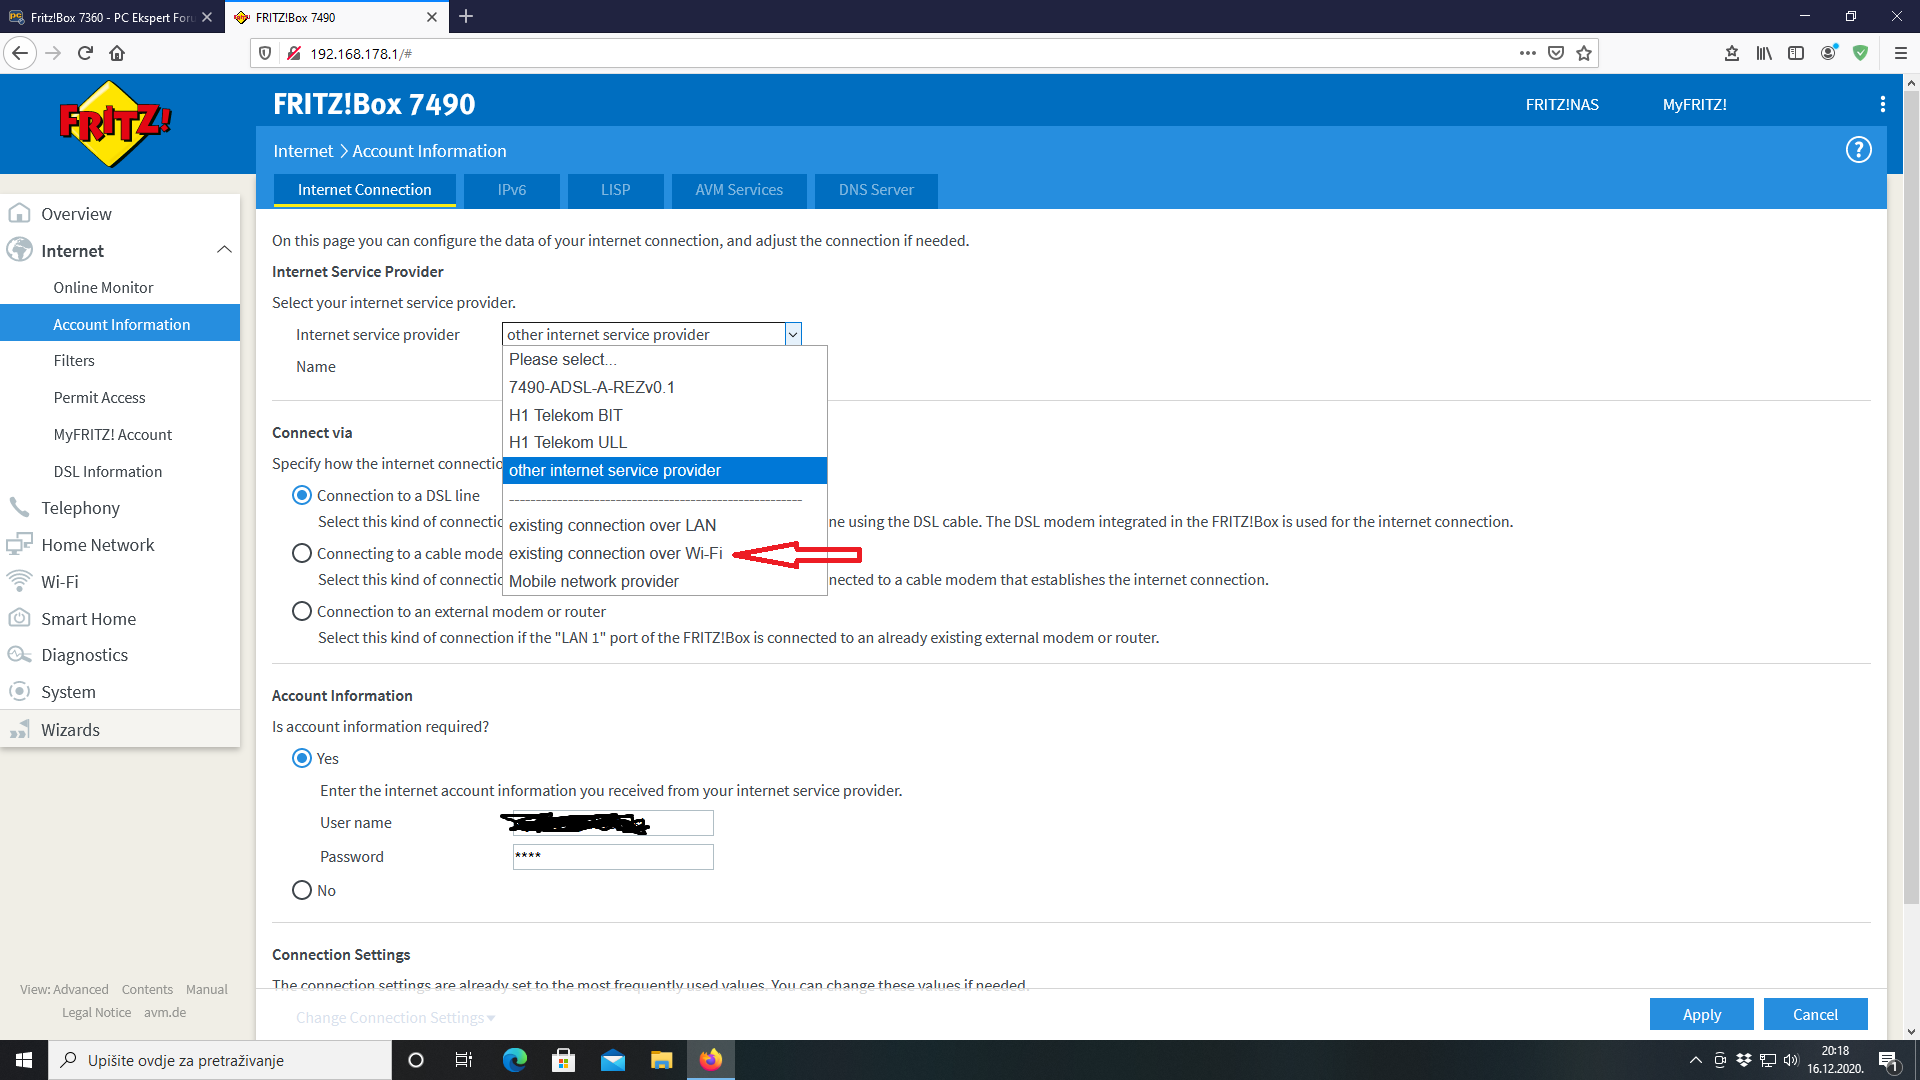Image resolution: width=1920 pixels, height=1080 pixels.
Task: Click the browser back arrow
Action: [20, 53]
